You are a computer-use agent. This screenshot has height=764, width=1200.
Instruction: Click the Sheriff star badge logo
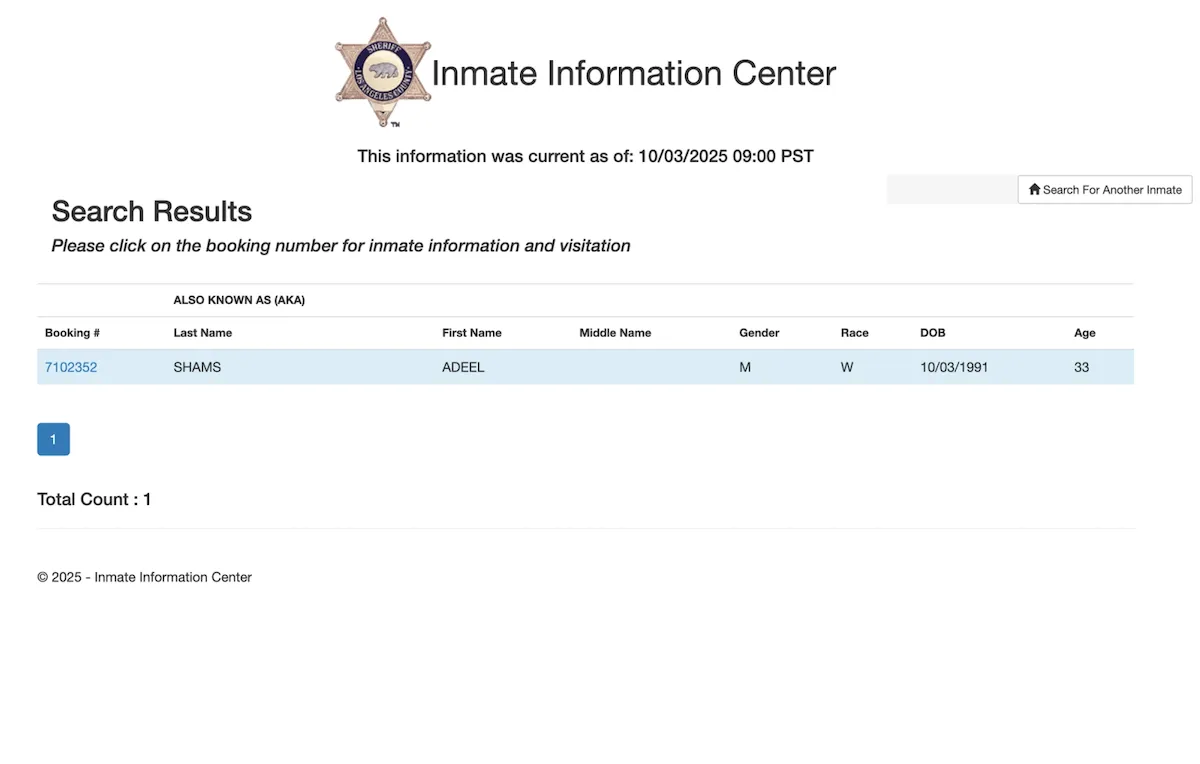tap(383, 72)
